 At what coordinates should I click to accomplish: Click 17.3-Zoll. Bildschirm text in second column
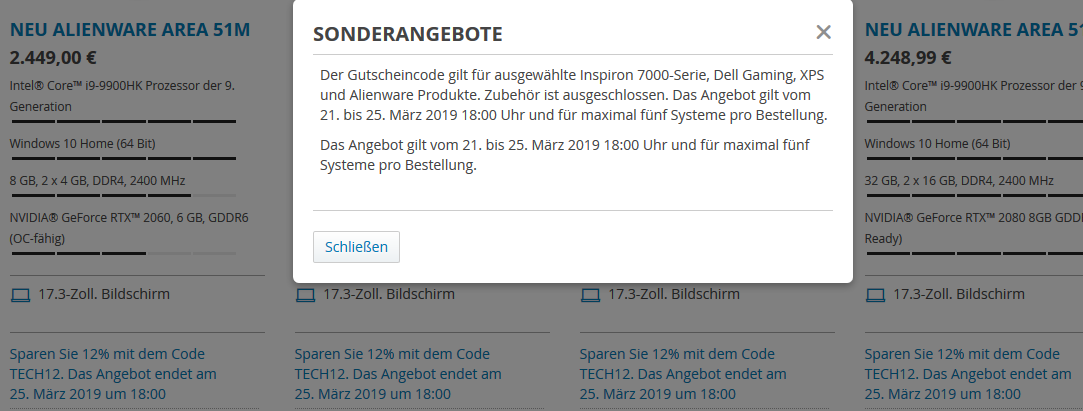click(389, 294)
